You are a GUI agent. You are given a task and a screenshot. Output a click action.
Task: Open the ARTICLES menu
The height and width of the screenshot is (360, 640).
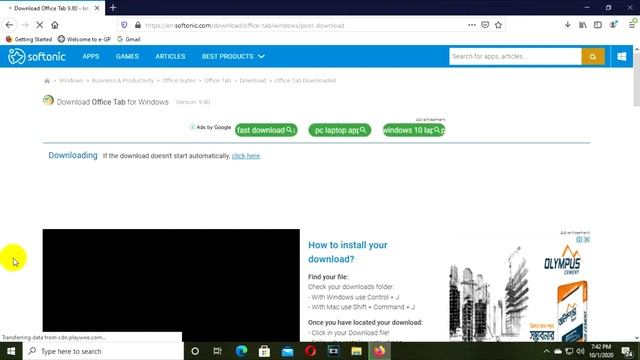pyautogui.click(x=170, y=56)
